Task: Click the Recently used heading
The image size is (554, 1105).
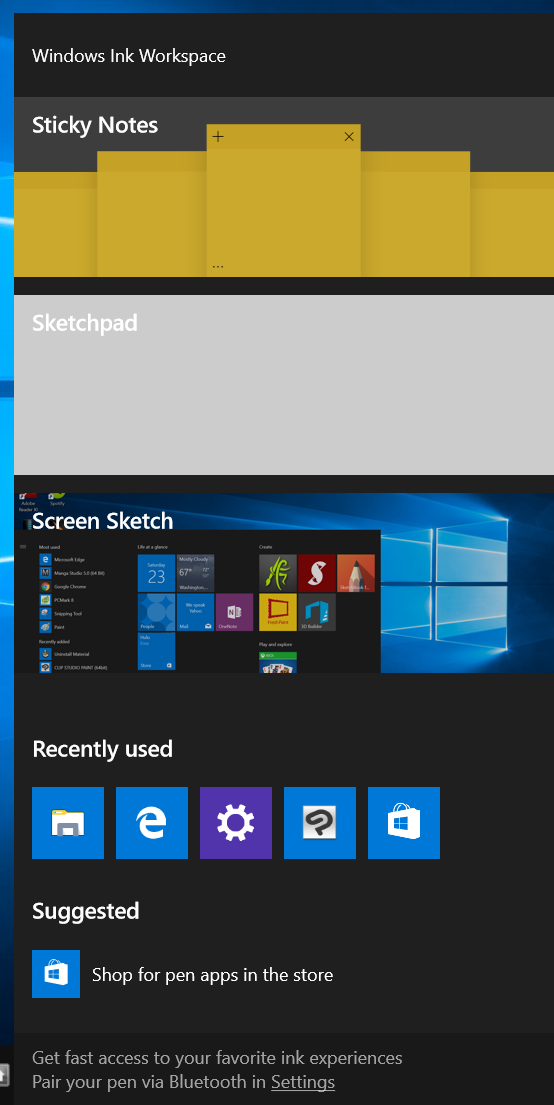Action: click(x=102, y=748)
